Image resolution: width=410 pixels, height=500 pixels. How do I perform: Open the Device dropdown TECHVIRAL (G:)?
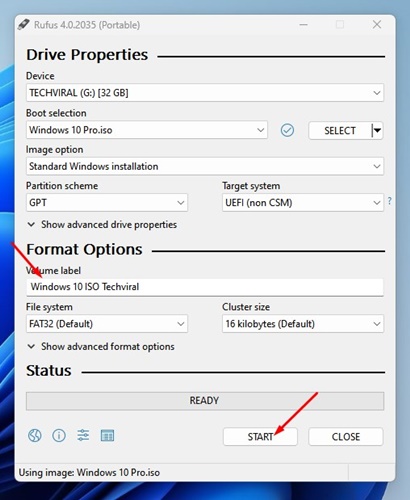coord(205,93)
